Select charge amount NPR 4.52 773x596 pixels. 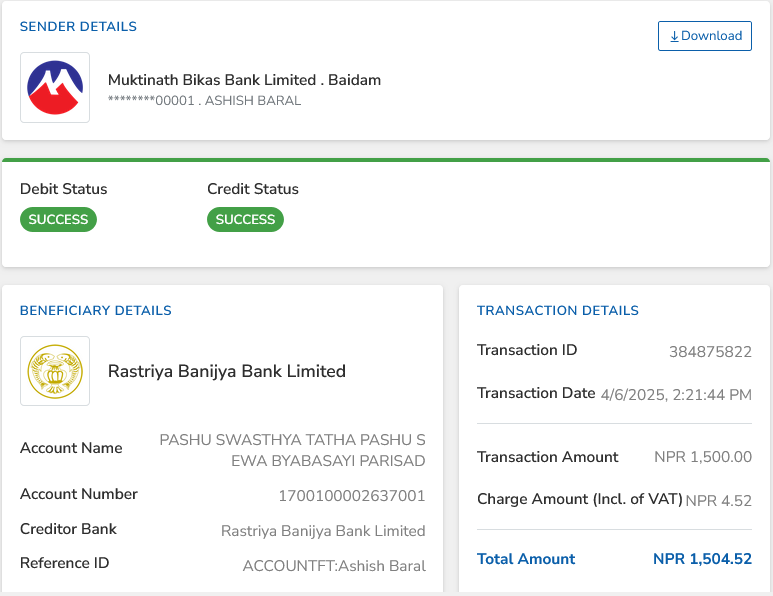point(719,501)
